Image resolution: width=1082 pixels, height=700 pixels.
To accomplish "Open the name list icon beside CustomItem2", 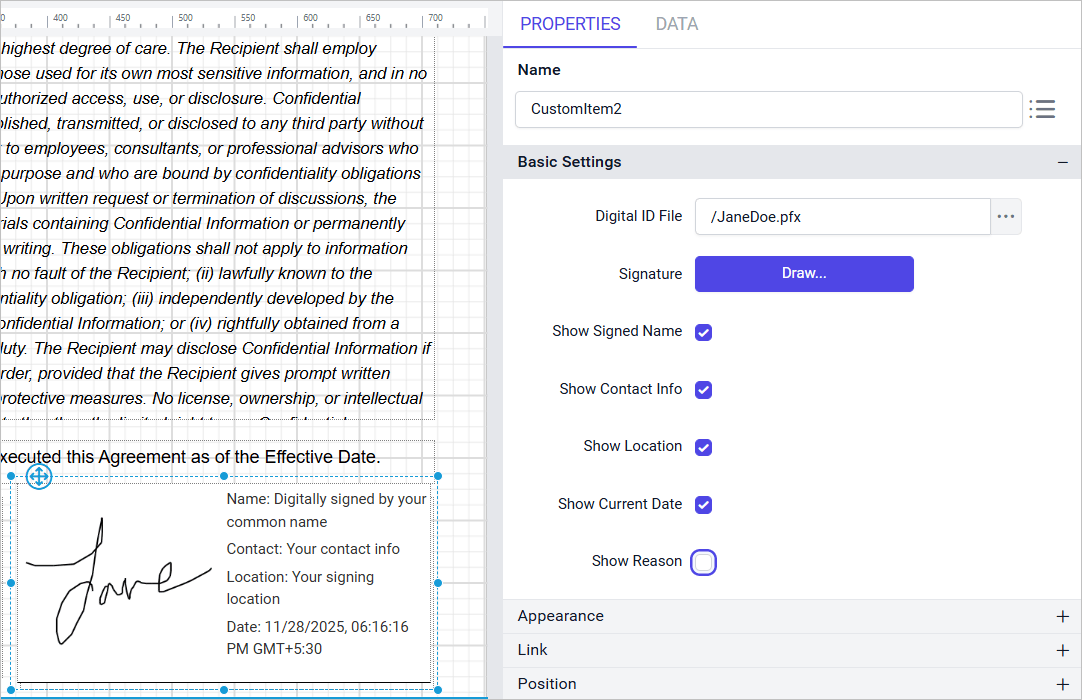I will 1042,109.
